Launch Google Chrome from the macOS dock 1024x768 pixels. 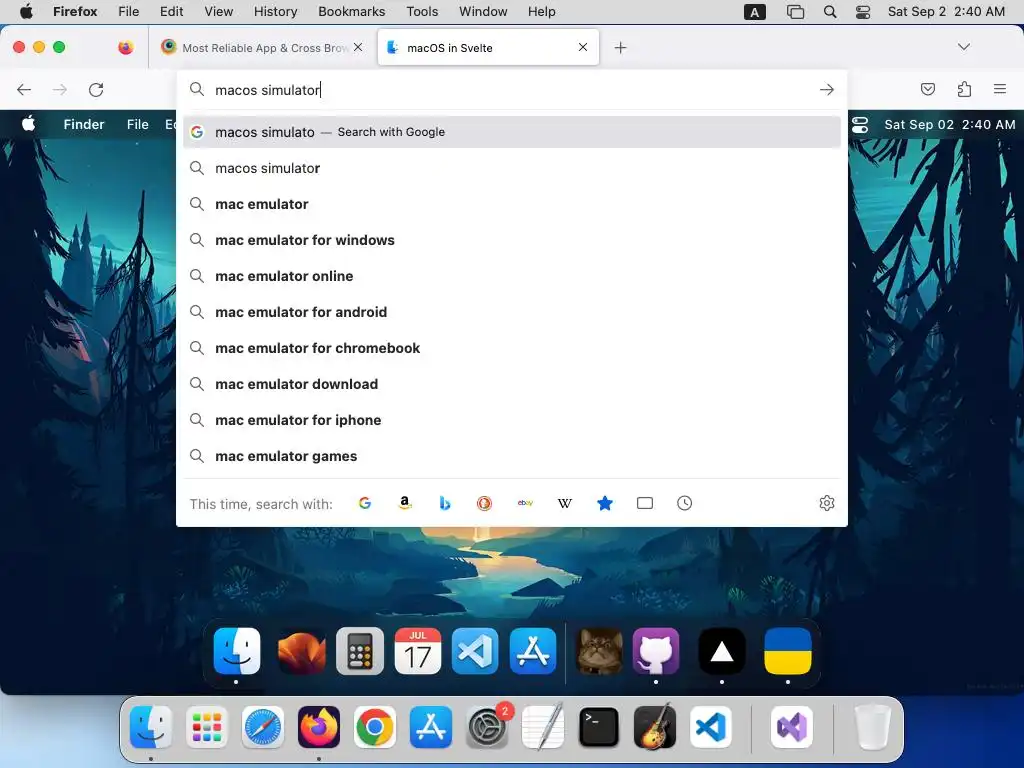[375, 727]
